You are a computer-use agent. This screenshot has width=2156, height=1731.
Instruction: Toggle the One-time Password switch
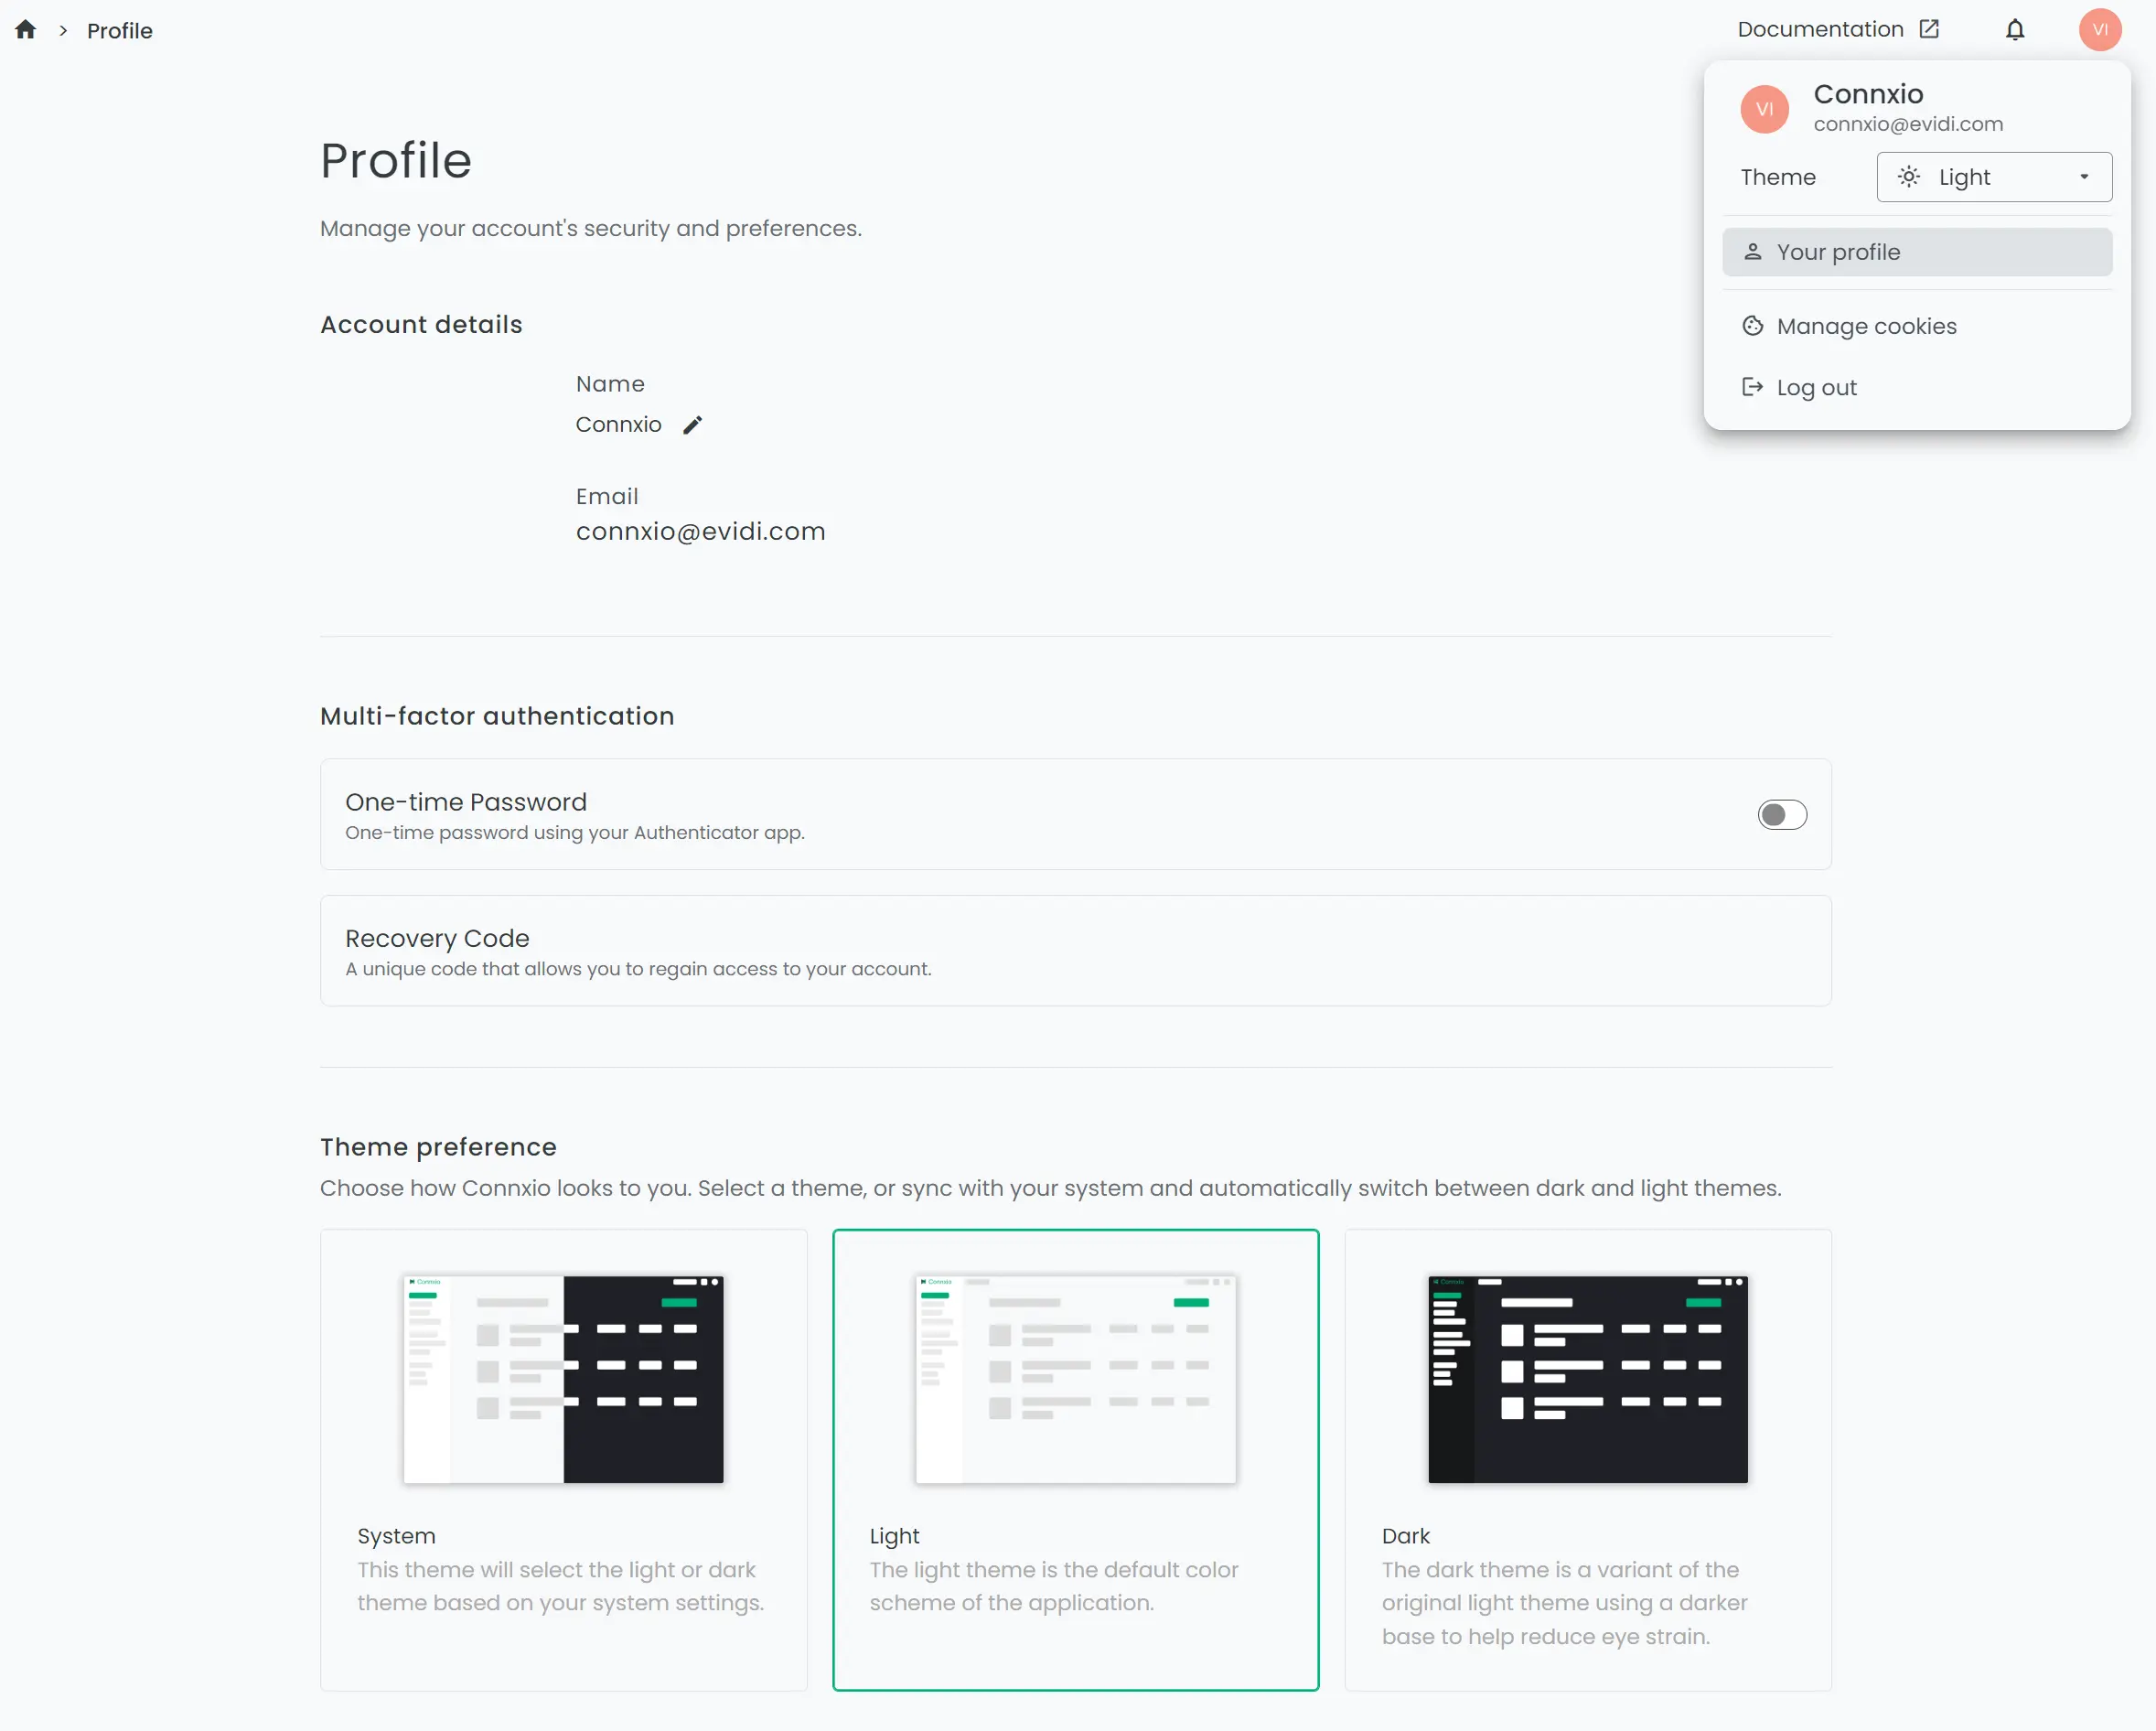(x=1782, y=814)
